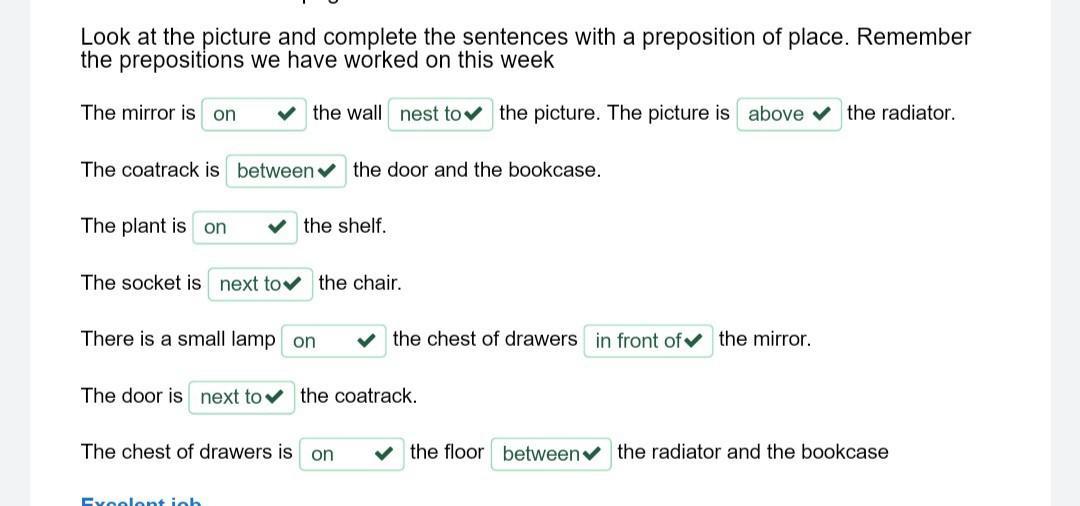This screenshot has width=1080, height=506.
Task: Click the checkmark beside 'nest to'
Action: [x=473, y=114]
